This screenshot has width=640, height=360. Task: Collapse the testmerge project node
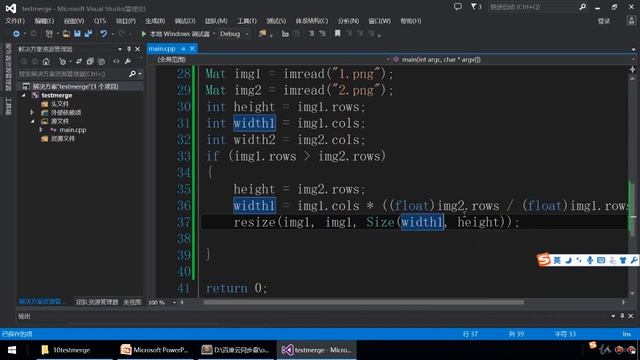pos(24,95)
